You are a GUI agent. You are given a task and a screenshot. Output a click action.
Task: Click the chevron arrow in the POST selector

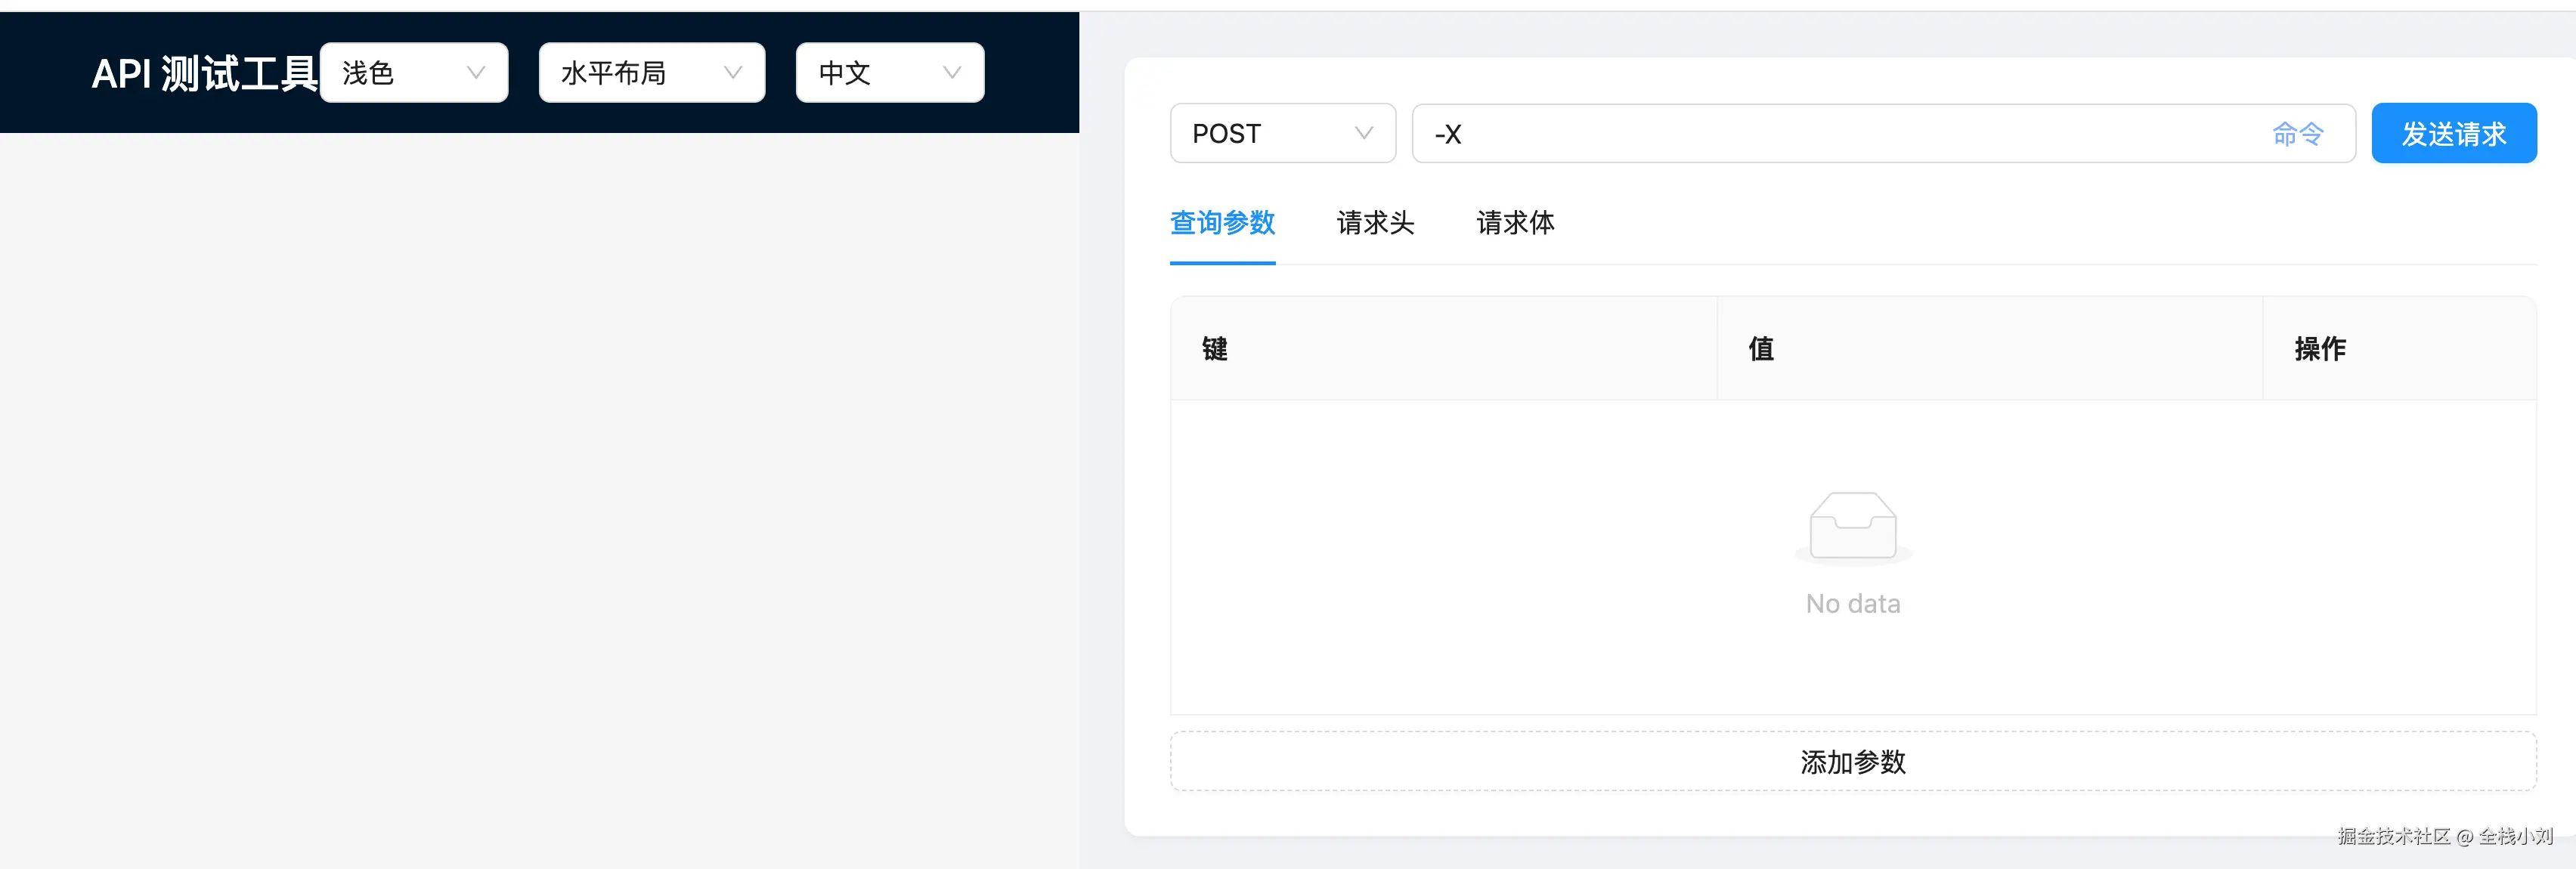[x=1363, y=133]
